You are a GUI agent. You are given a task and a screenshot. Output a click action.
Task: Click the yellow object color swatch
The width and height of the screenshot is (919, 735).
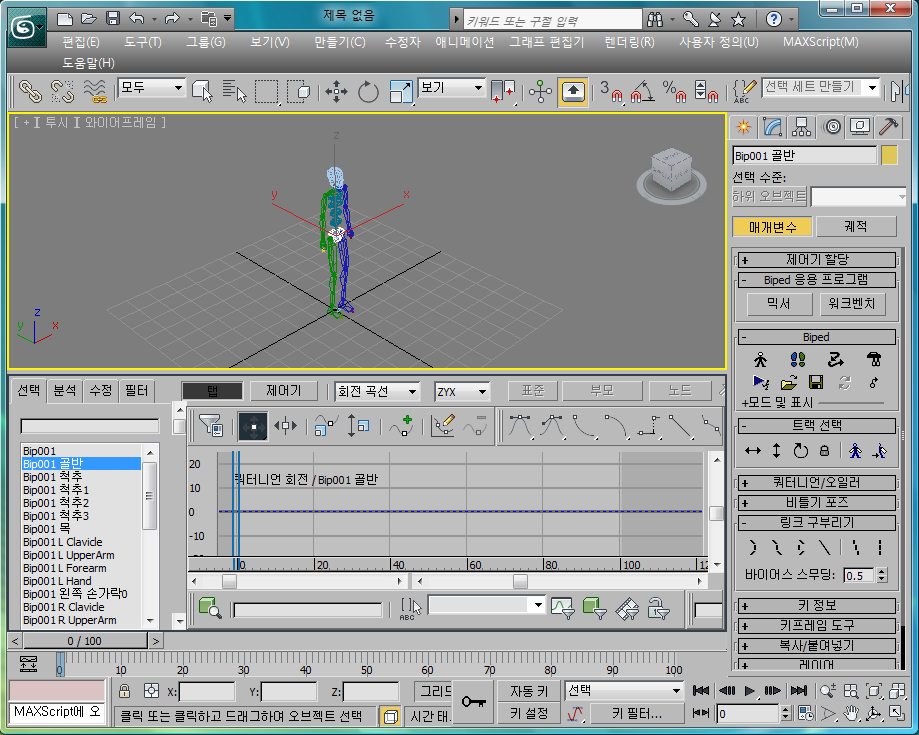pyautogui.click(x=889, y=155)
